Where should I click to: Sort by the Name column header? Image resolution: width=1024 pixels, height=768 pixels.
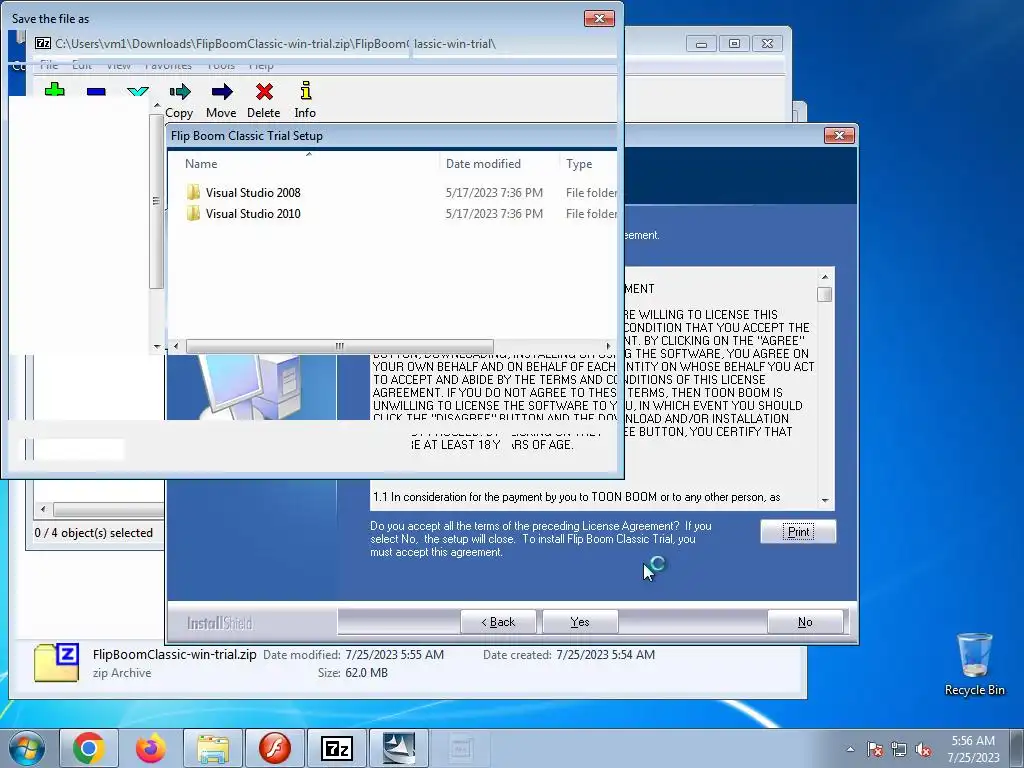[x=200, y=164]
